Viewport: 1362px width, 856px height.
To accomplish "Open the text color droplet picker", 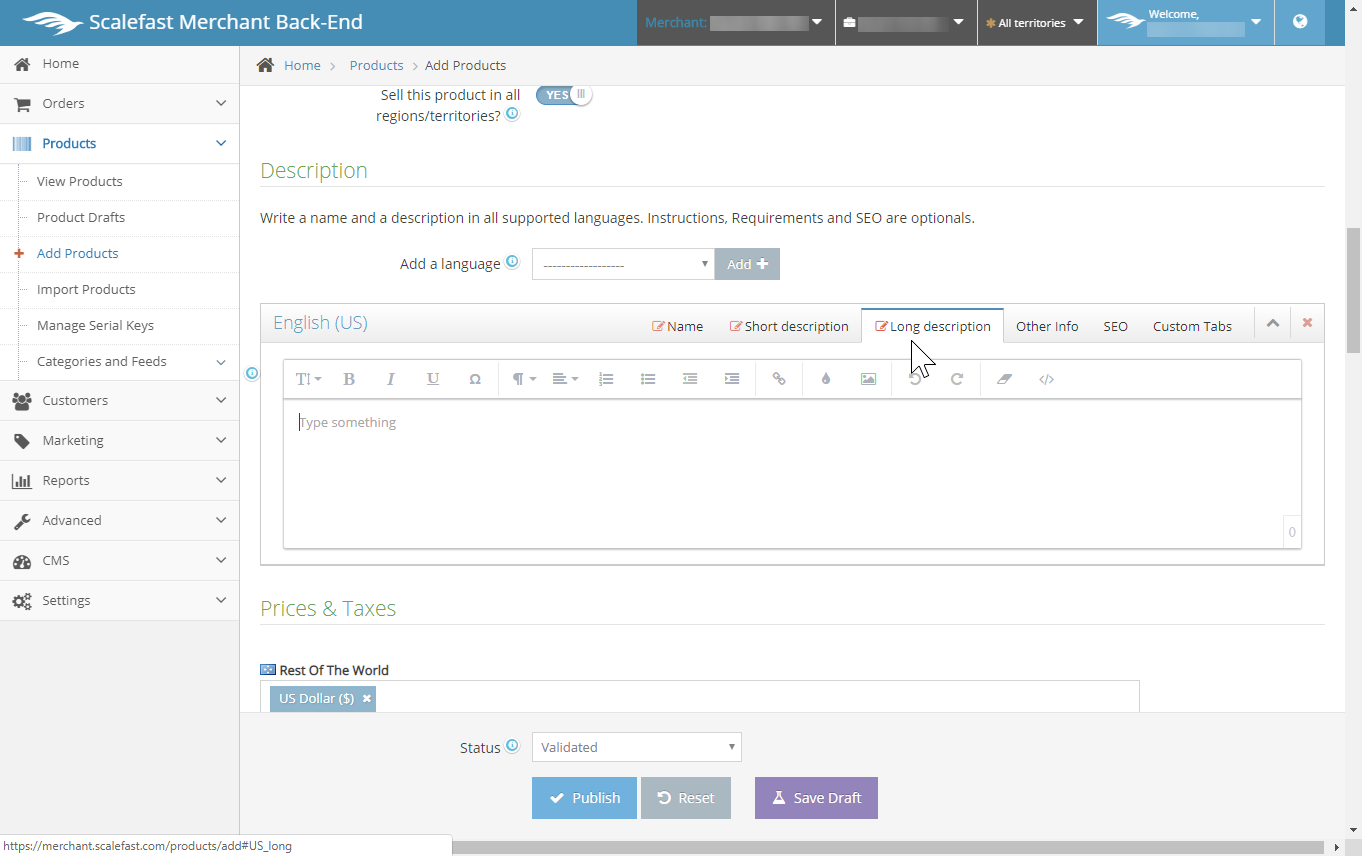I will pos(826,379).
